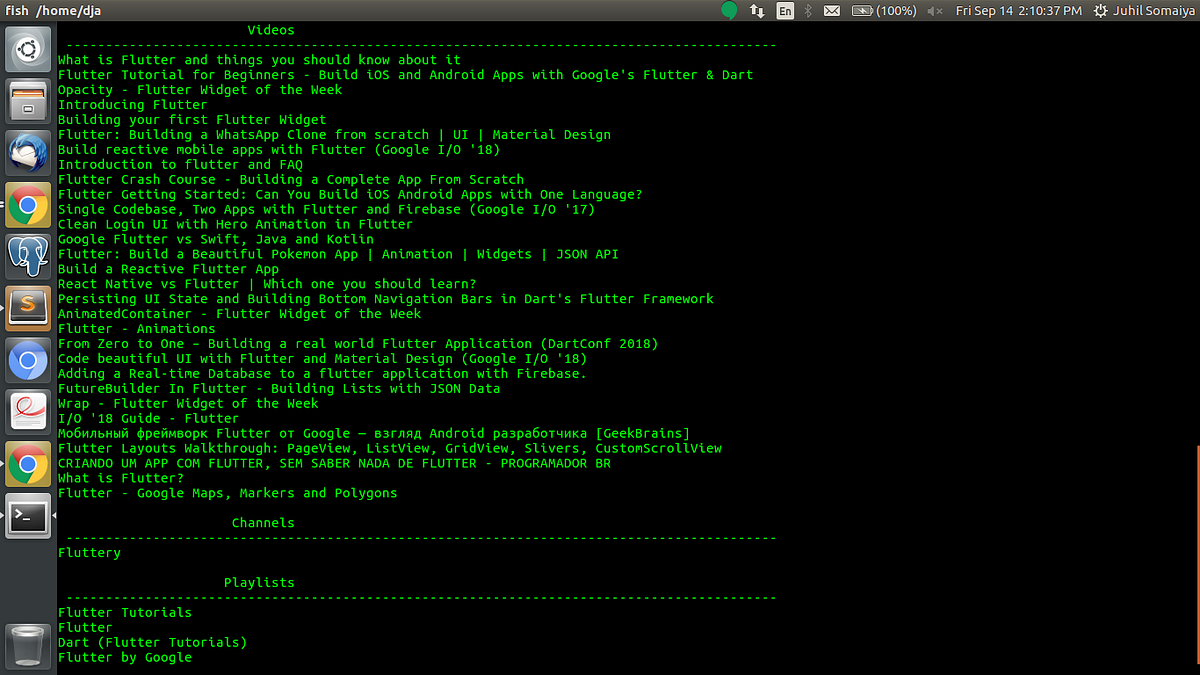Click 'Flutter Tutorial for Beginners' line
Viewport: 1200px width, 675px height.
[x=405, y=75]
